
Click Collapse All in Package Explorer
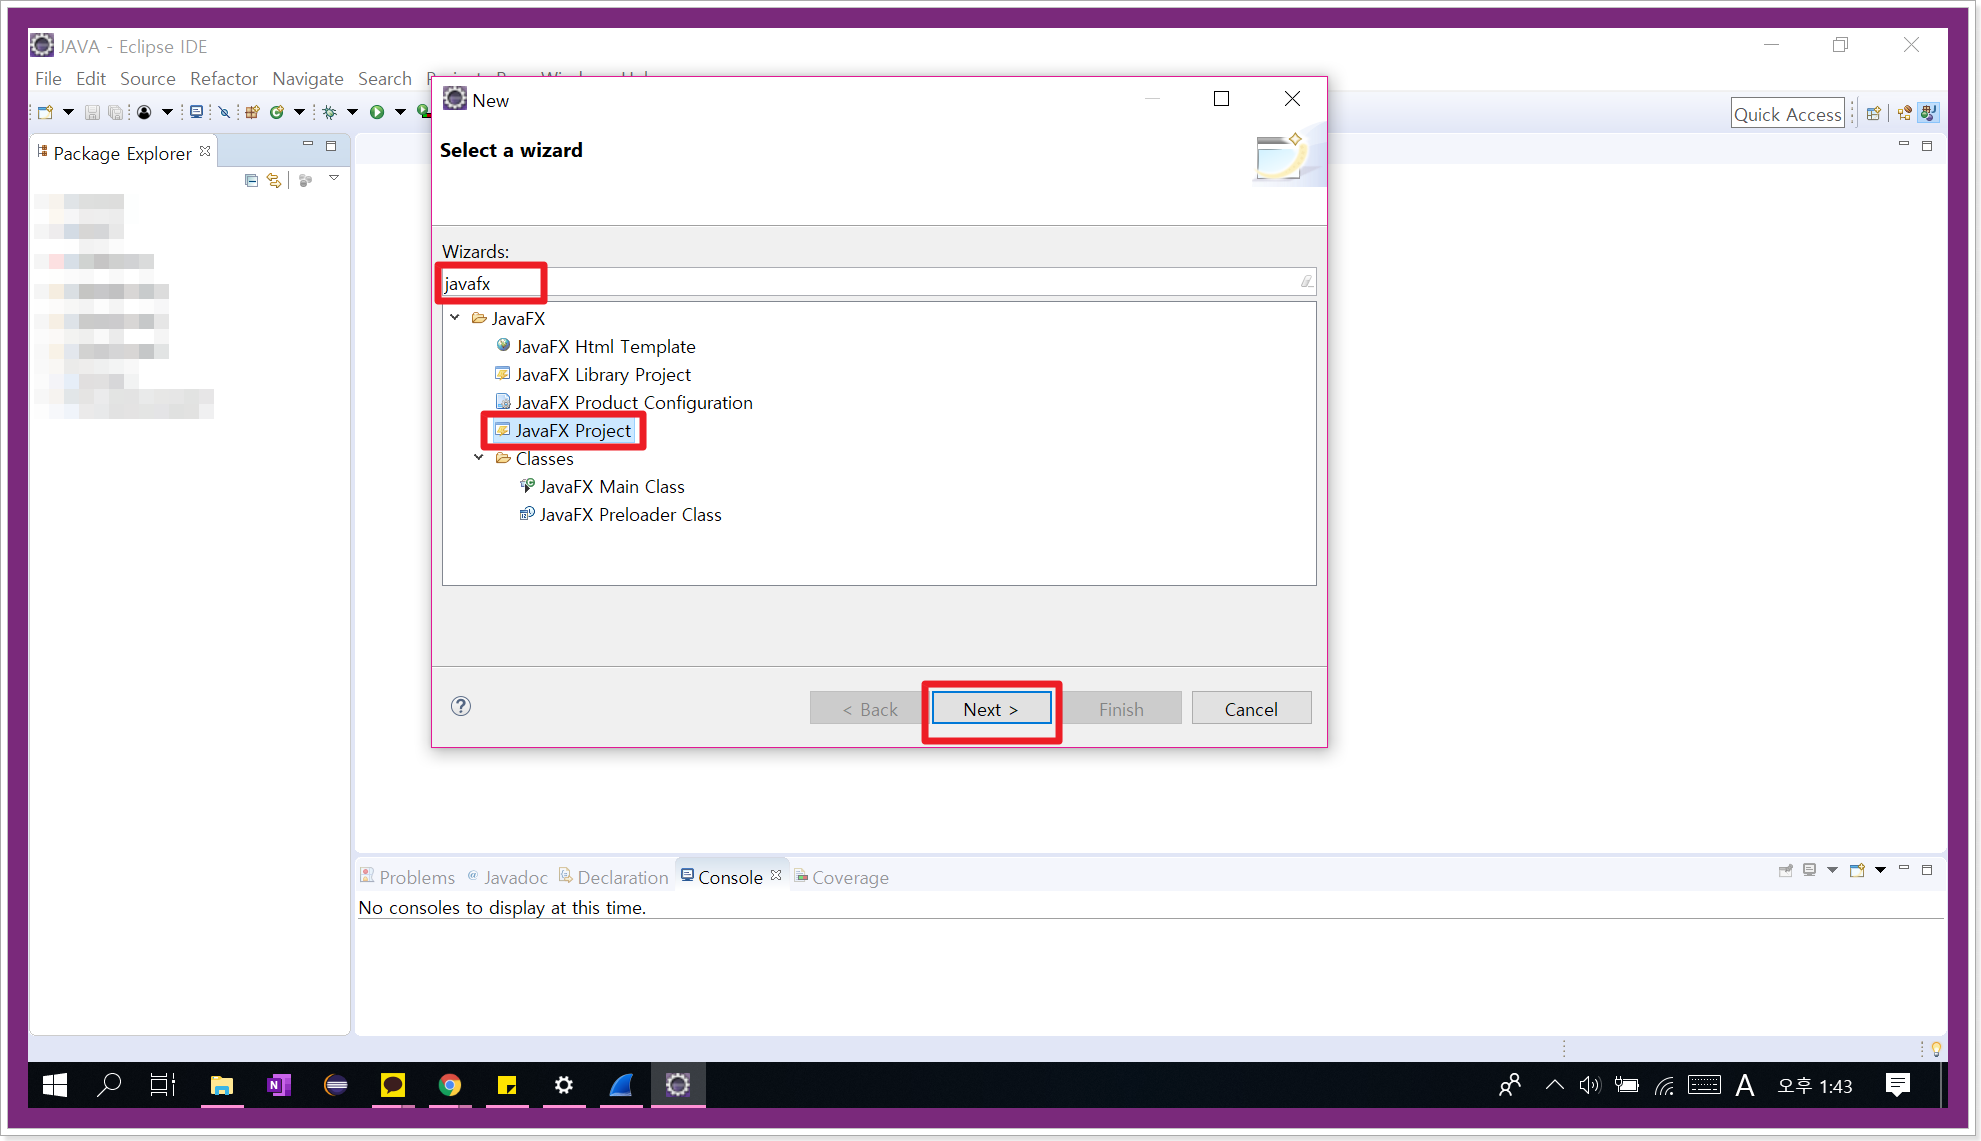pos(251,180)
